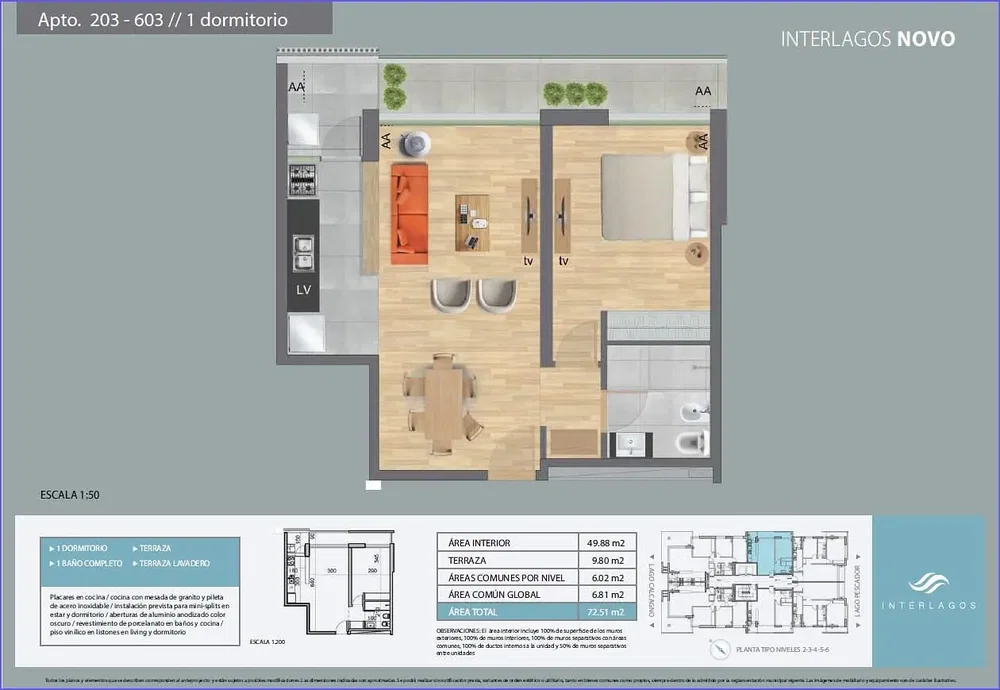Click the round grey pouf above the sofa
Viewport: 1000px width, 690px height.
coord(415,143)
